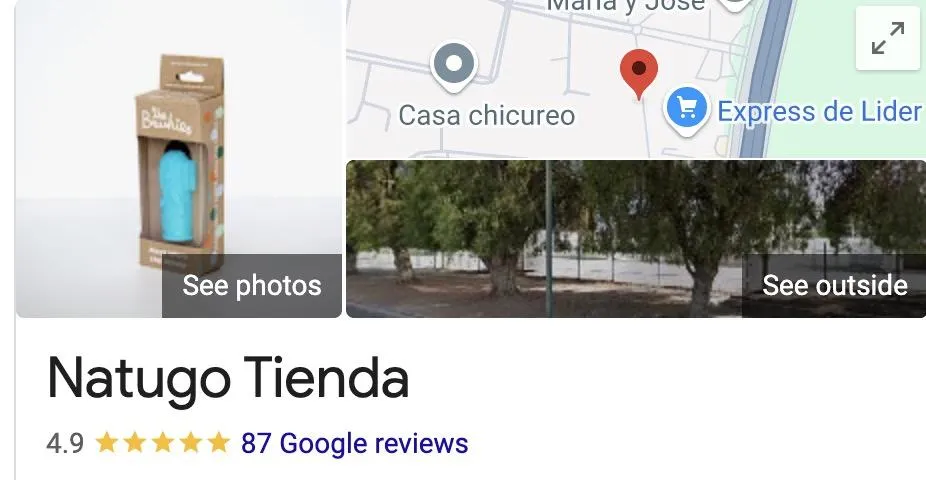Click the Maria y Jose place label
Screen dimensions: 926x480
626,5
